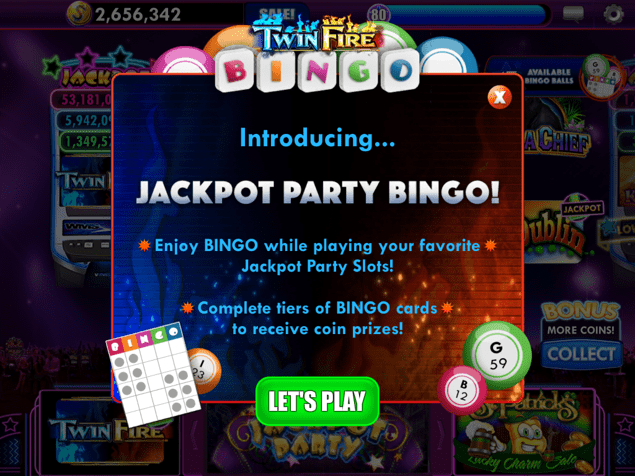The height and width of the screenshot is (476, 635).
Task: Tap the bingo card illustration
Action: [x=153, y=374]
